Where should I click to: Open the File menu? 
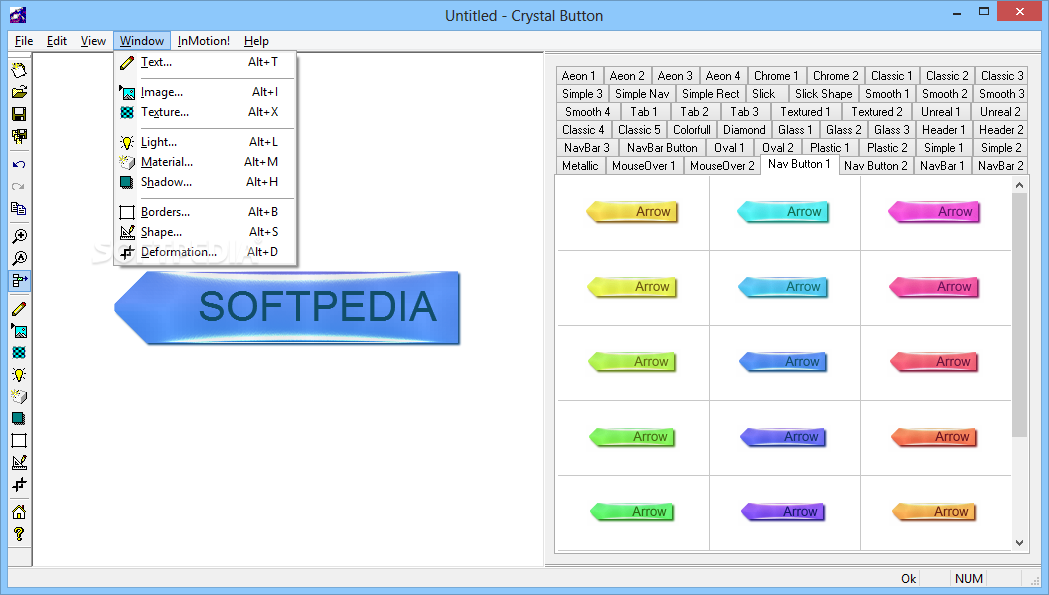(24, 41)
